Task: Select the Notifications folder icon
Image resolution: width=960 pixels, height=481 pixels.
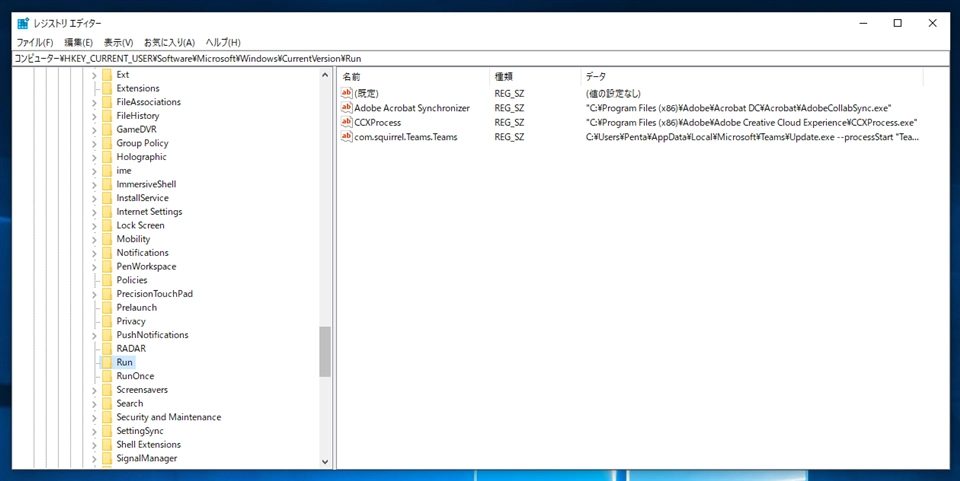Action: 107,253
